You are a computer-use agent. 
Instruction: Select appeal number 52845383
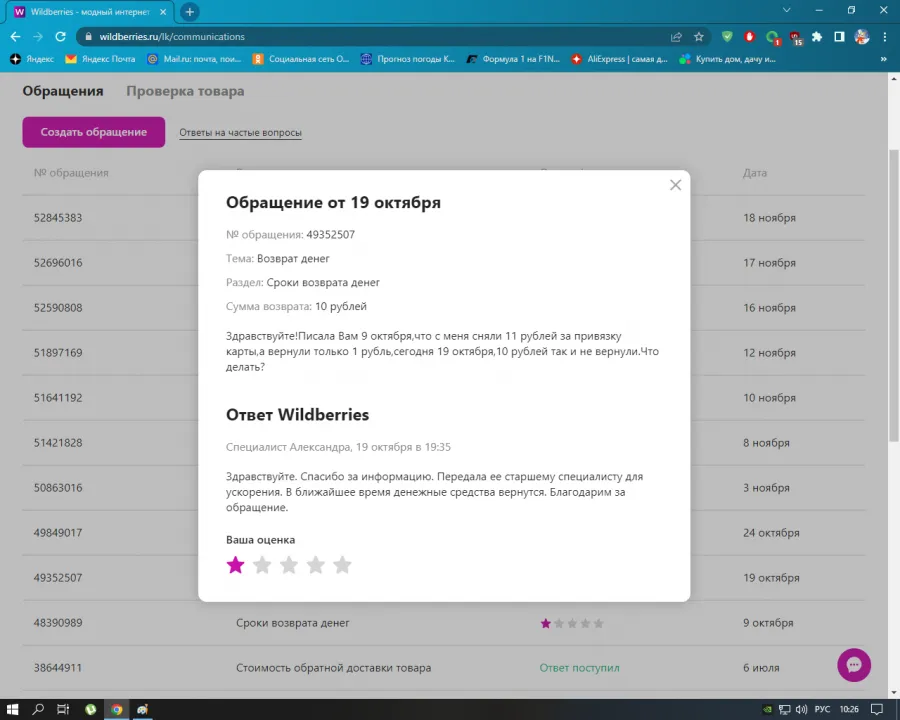58,218
